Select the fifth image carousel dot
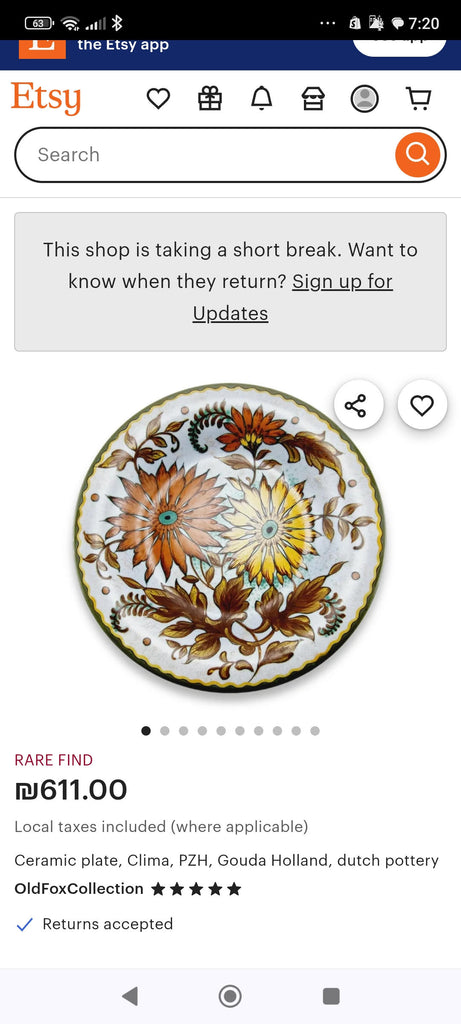This screenshot has height=1024, width=461. point(221,731)
